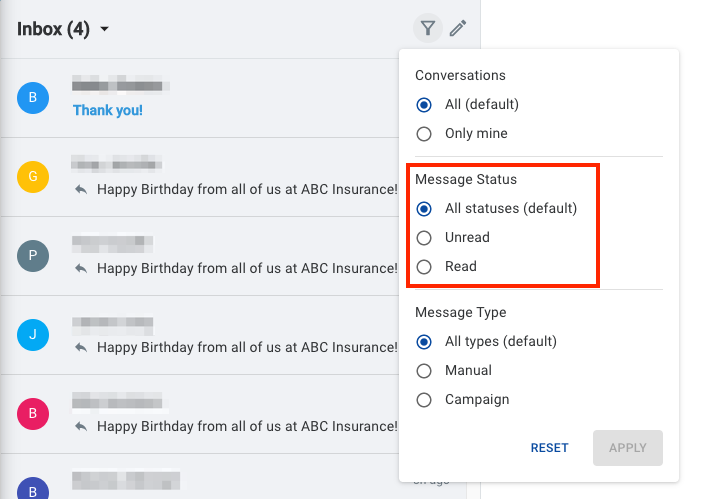The image size is (711, 499).
Task: Open the Thank you! conversation
Action: (x=108, y=110)
